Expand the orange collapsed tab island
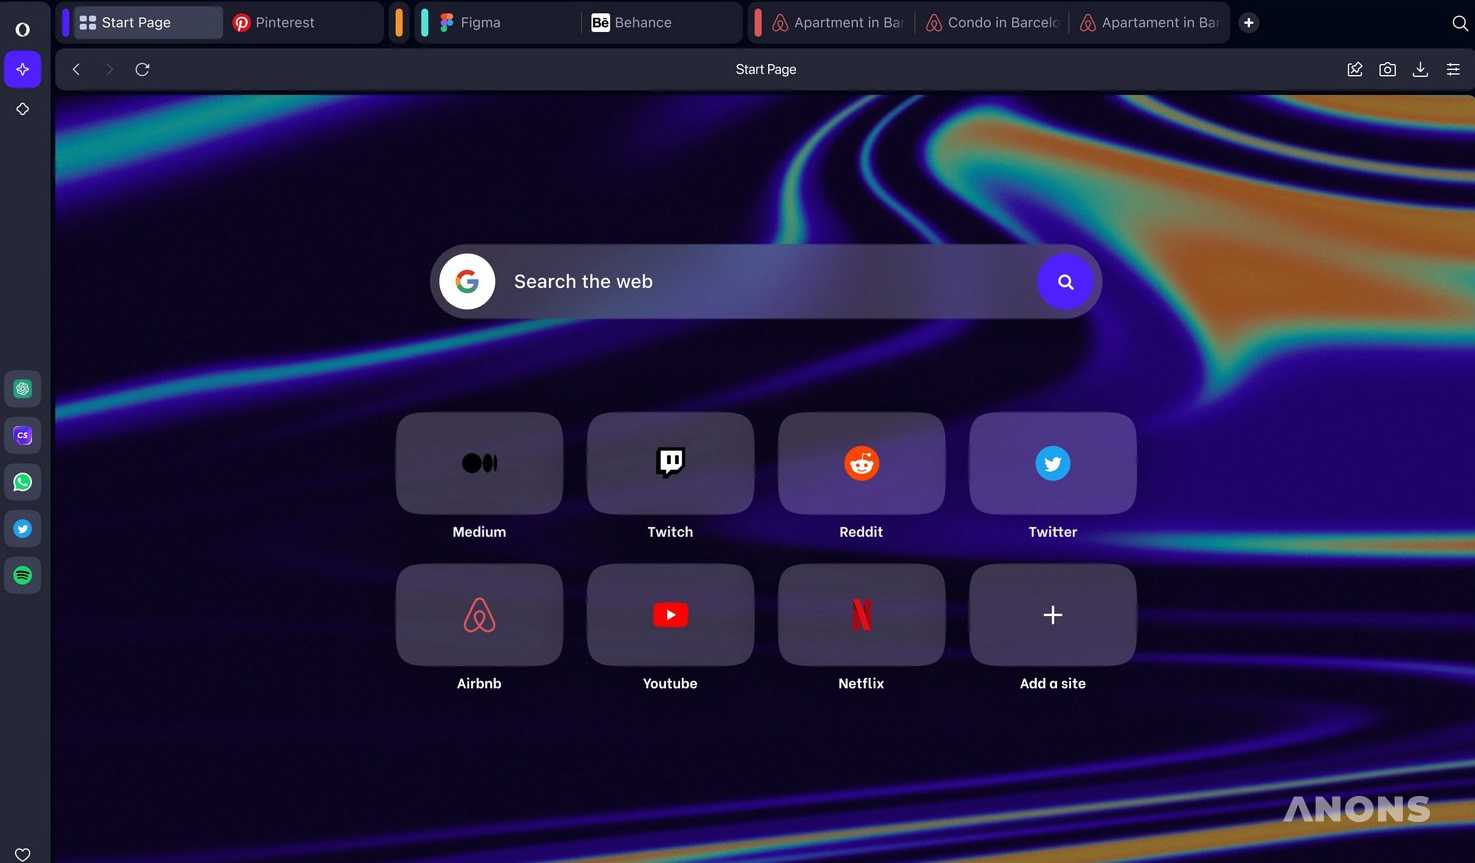1475x863 pixels. pyautogui.click(x=399, y=22)
